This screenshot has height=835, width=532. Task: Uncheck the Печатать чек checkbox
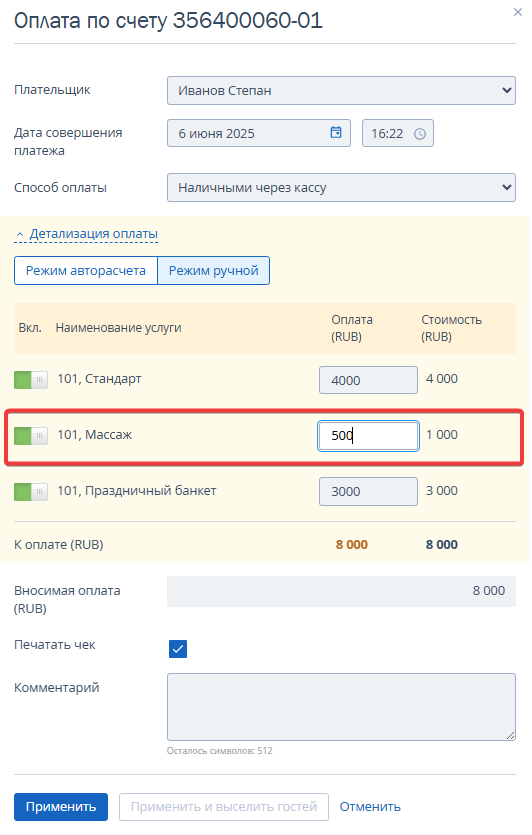[178, 649]
